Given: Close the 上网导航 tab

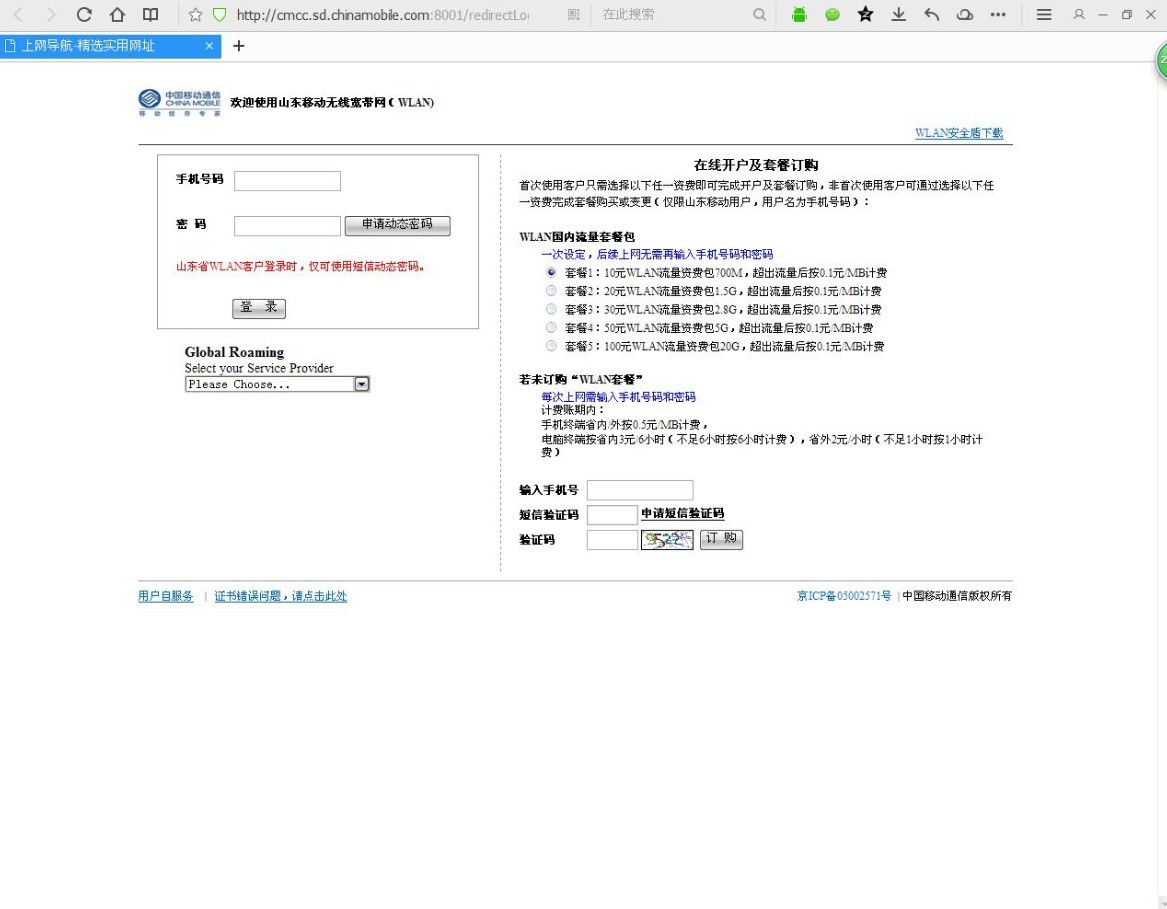Looking at the screenshot, I should (209, 46).
